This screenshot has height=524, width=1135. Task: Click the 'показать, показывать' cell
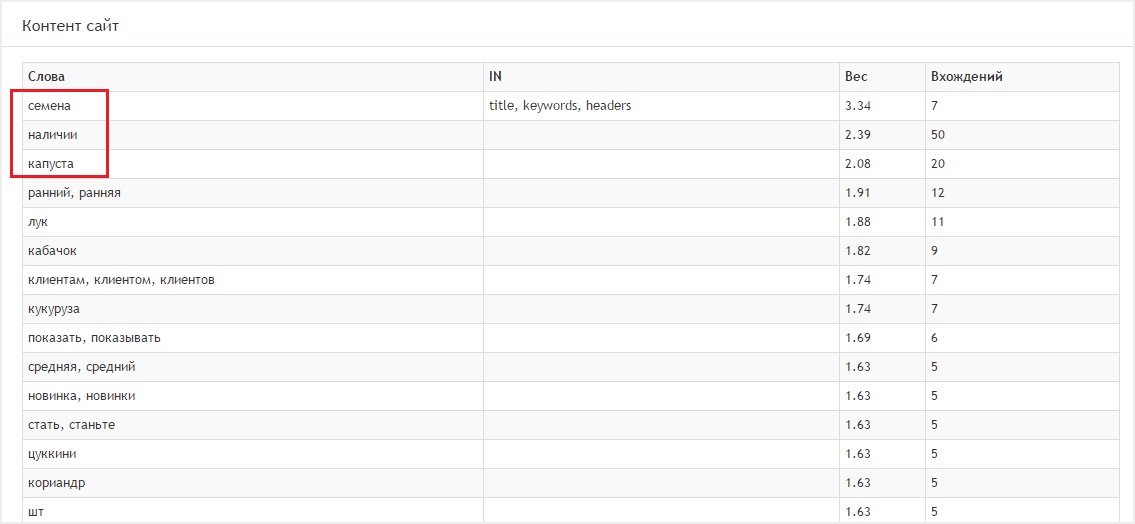tap(94, 337)
